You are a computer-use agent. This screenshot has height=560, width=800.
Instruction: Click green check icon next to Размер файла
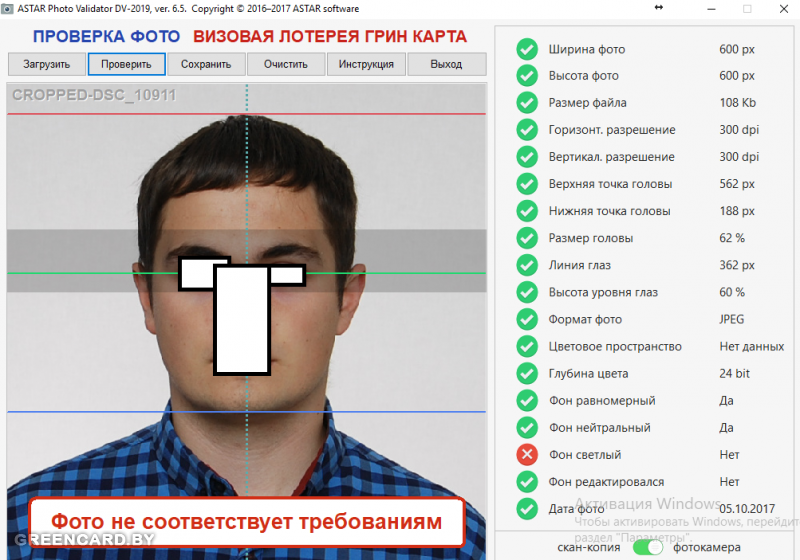click(527, 103)
